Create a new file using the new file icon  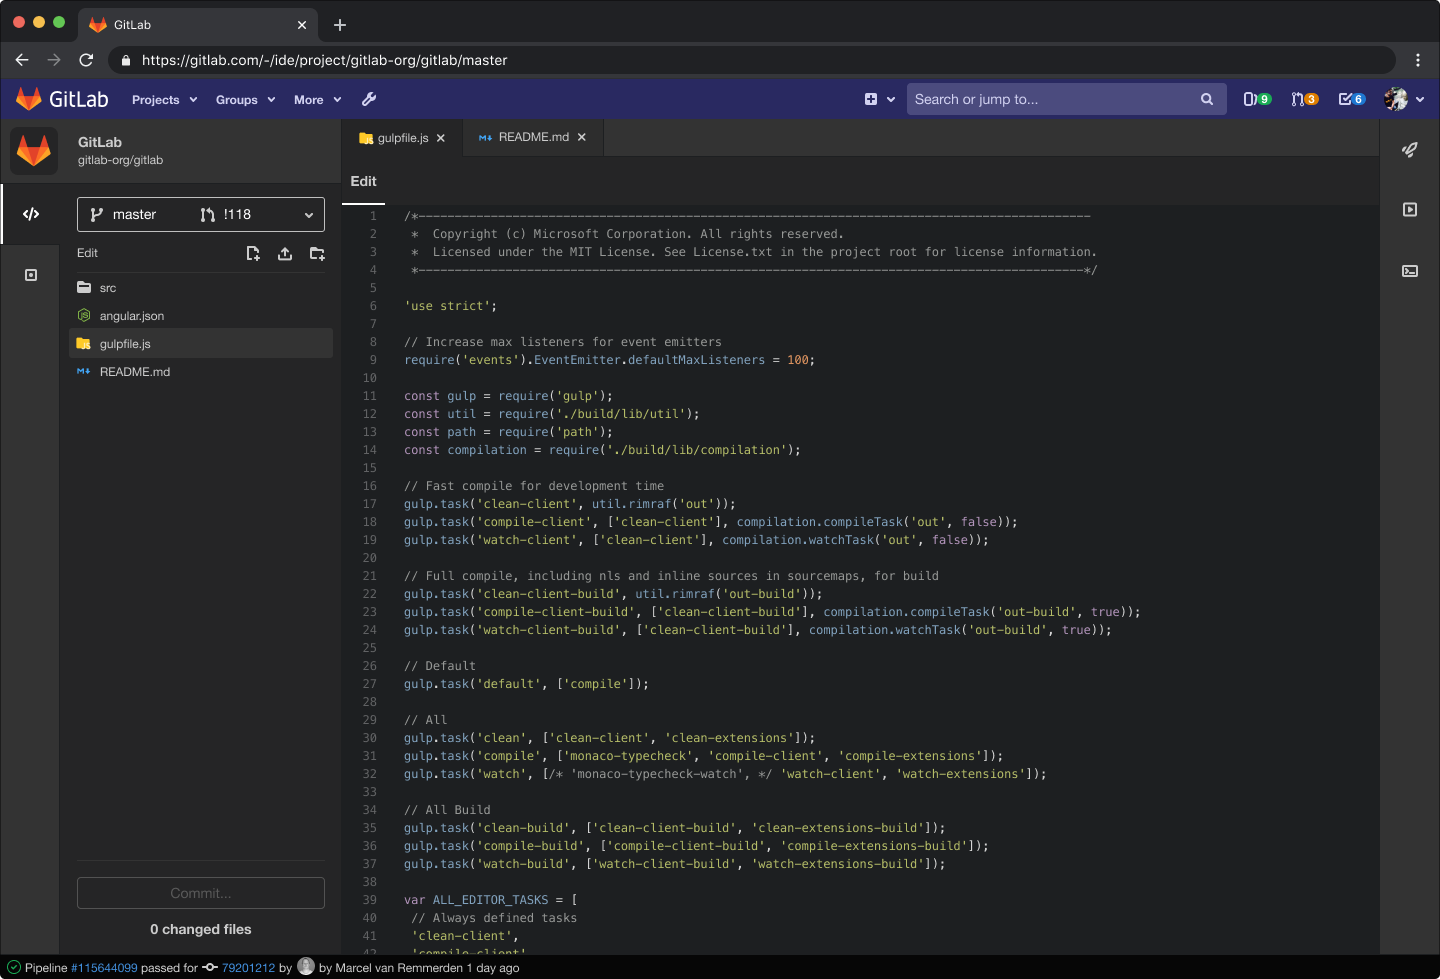[x=253, y=253]
